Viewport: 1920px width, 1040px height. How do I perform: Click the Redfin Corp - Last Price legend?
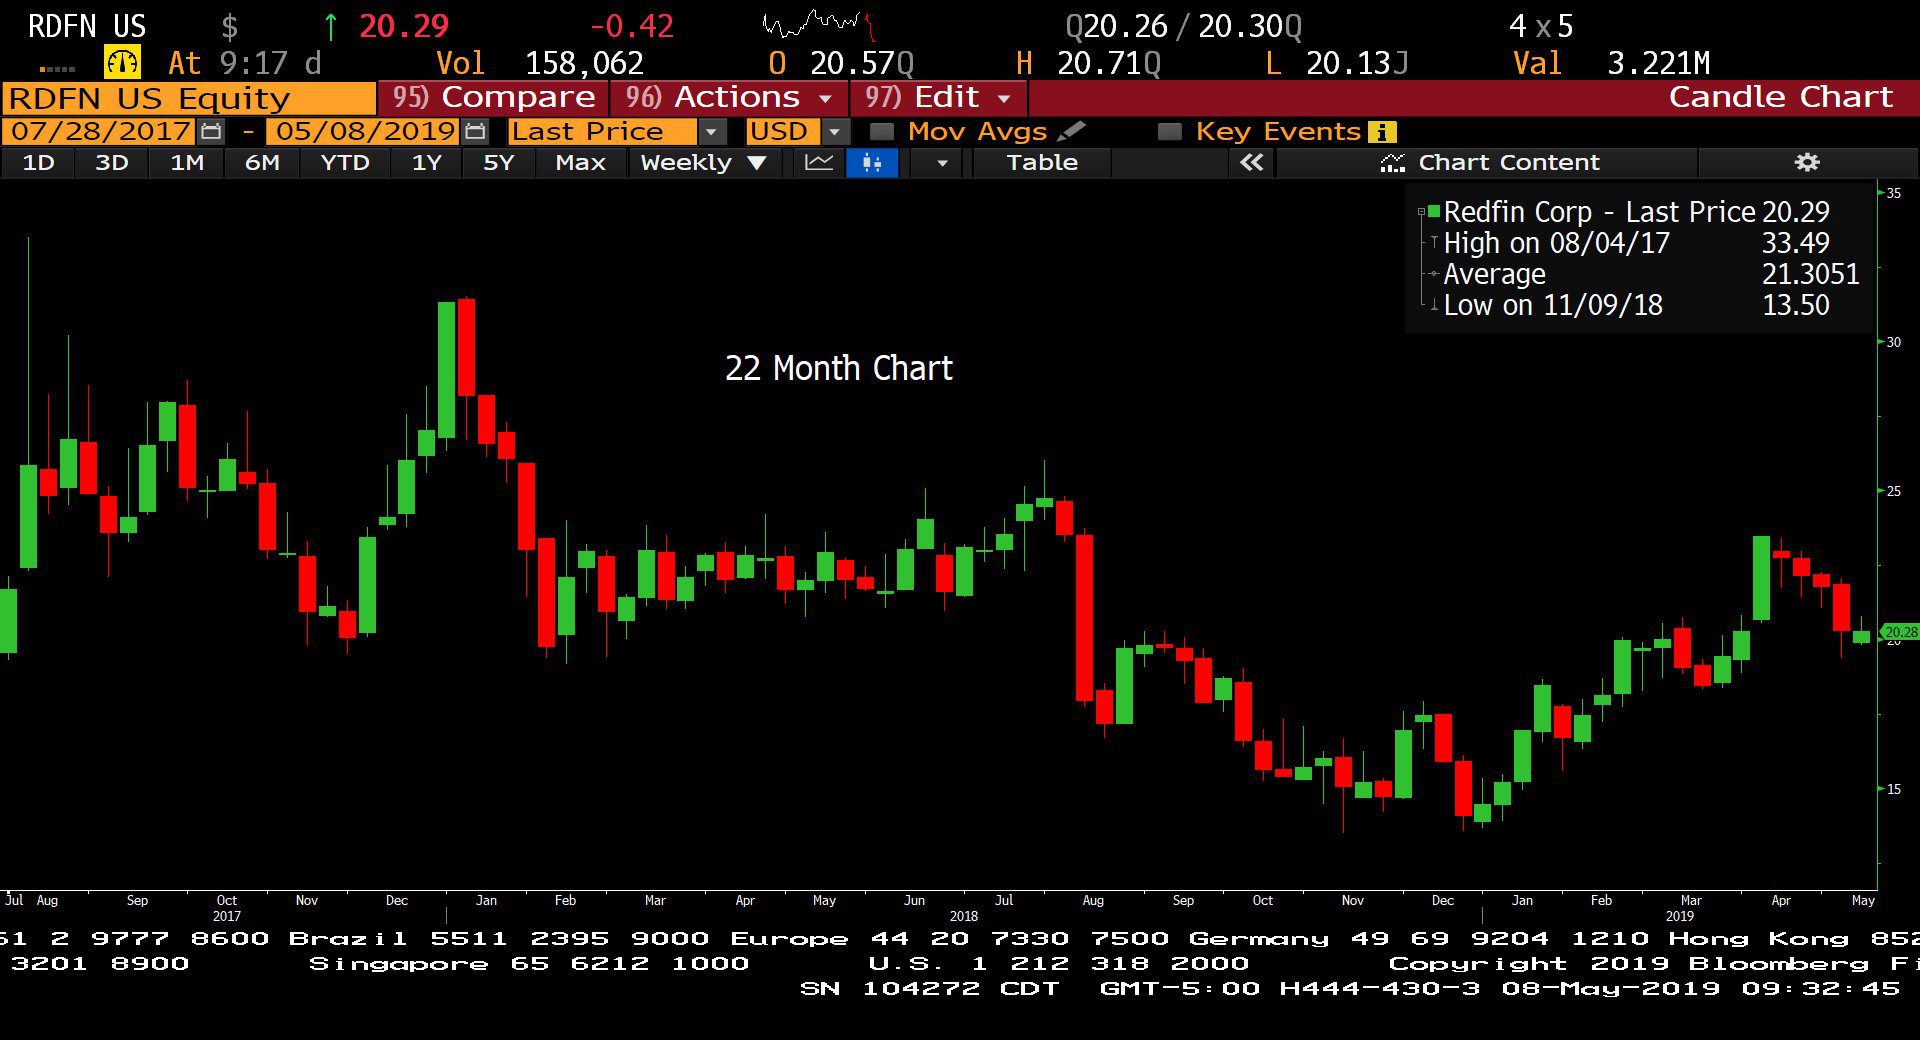pyautogui.click(x=1636, y=212)
